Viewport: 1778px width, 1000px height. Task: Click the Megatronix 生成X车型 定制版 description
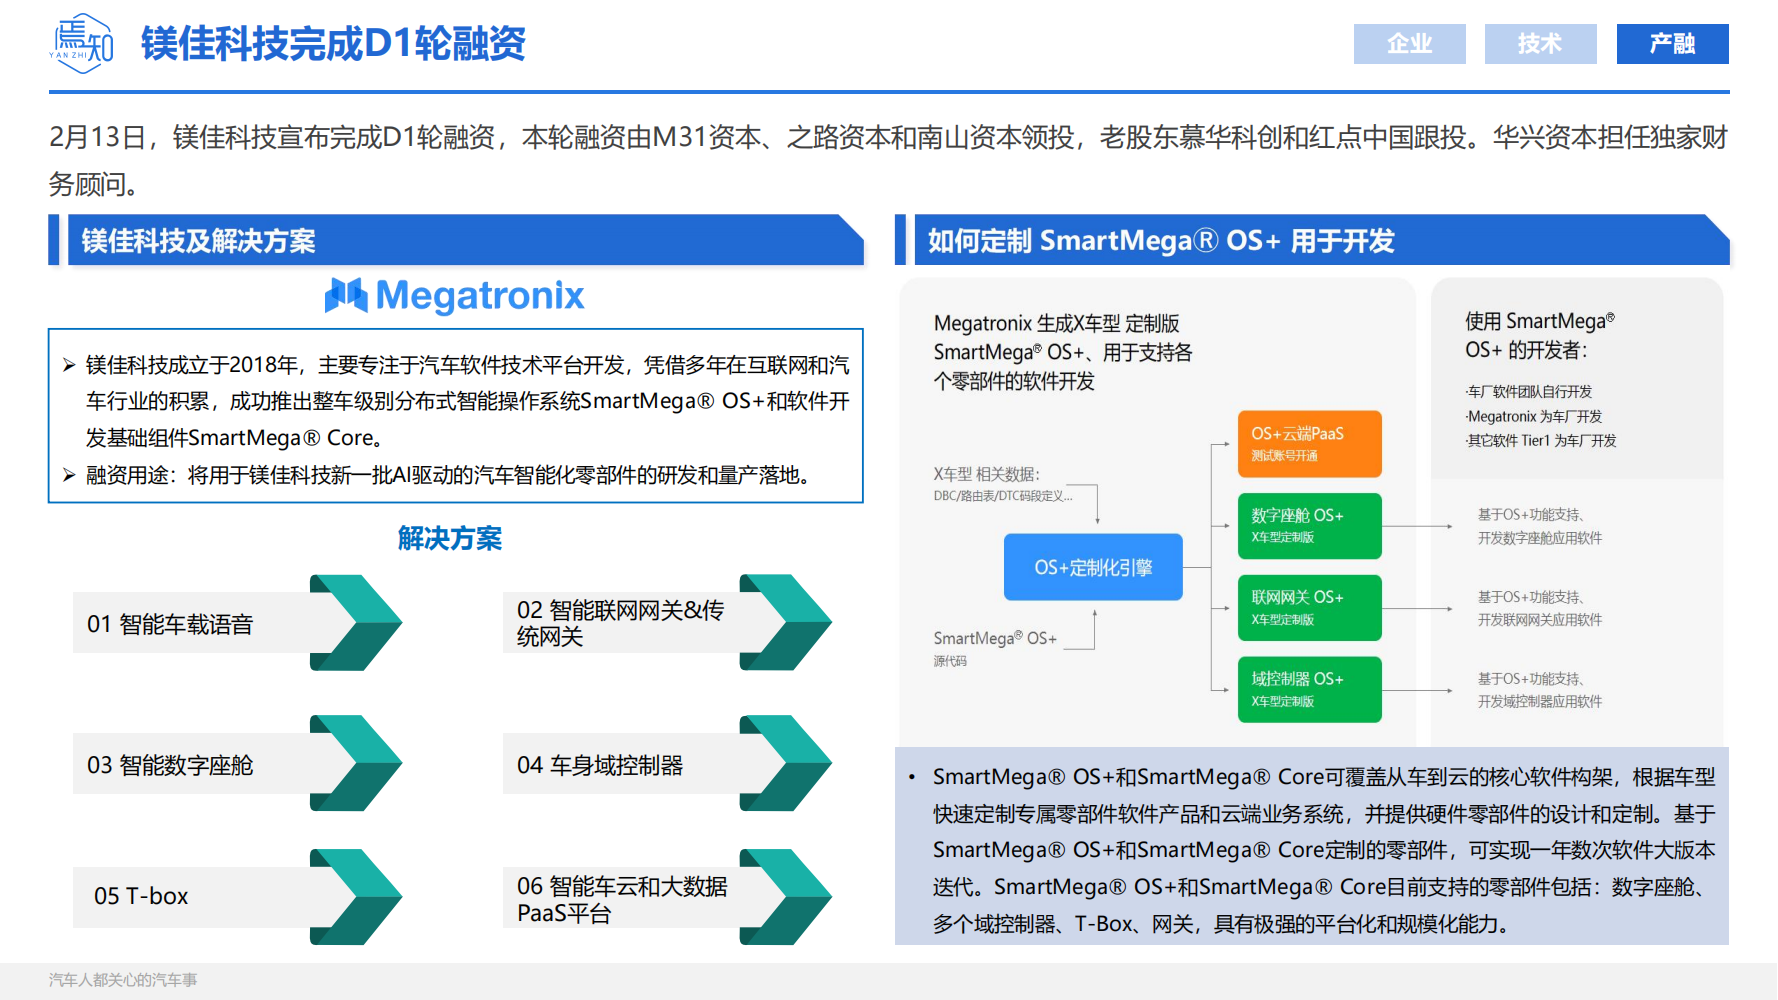pos(1063,352)
